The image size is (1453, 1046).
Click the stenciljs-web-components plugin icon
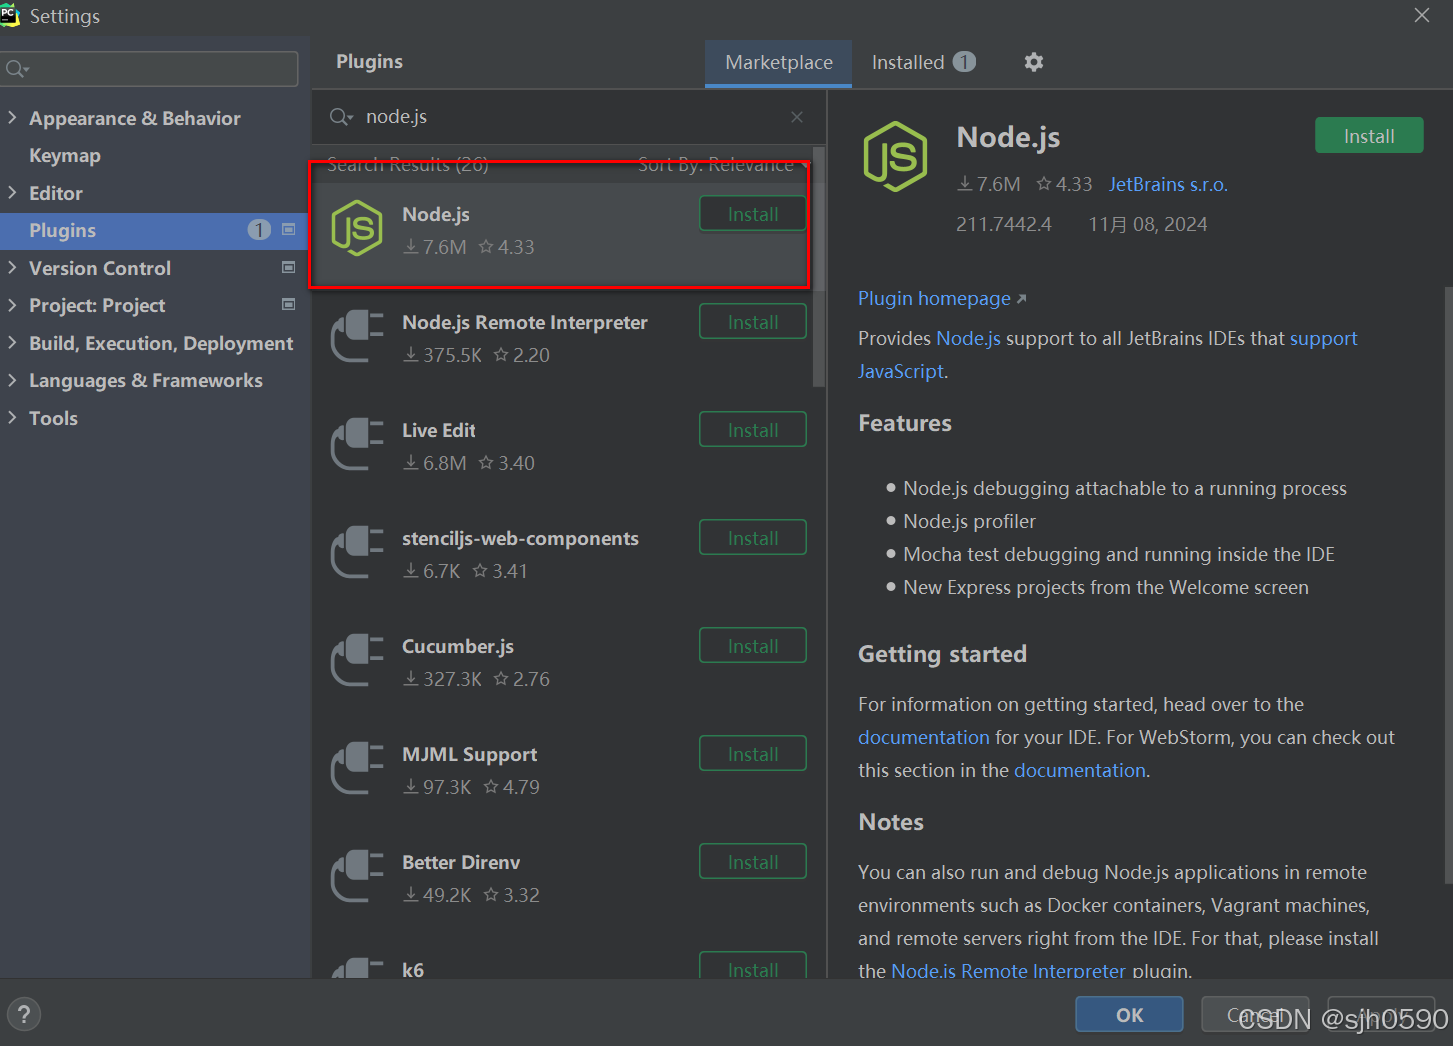pos(357,553)
